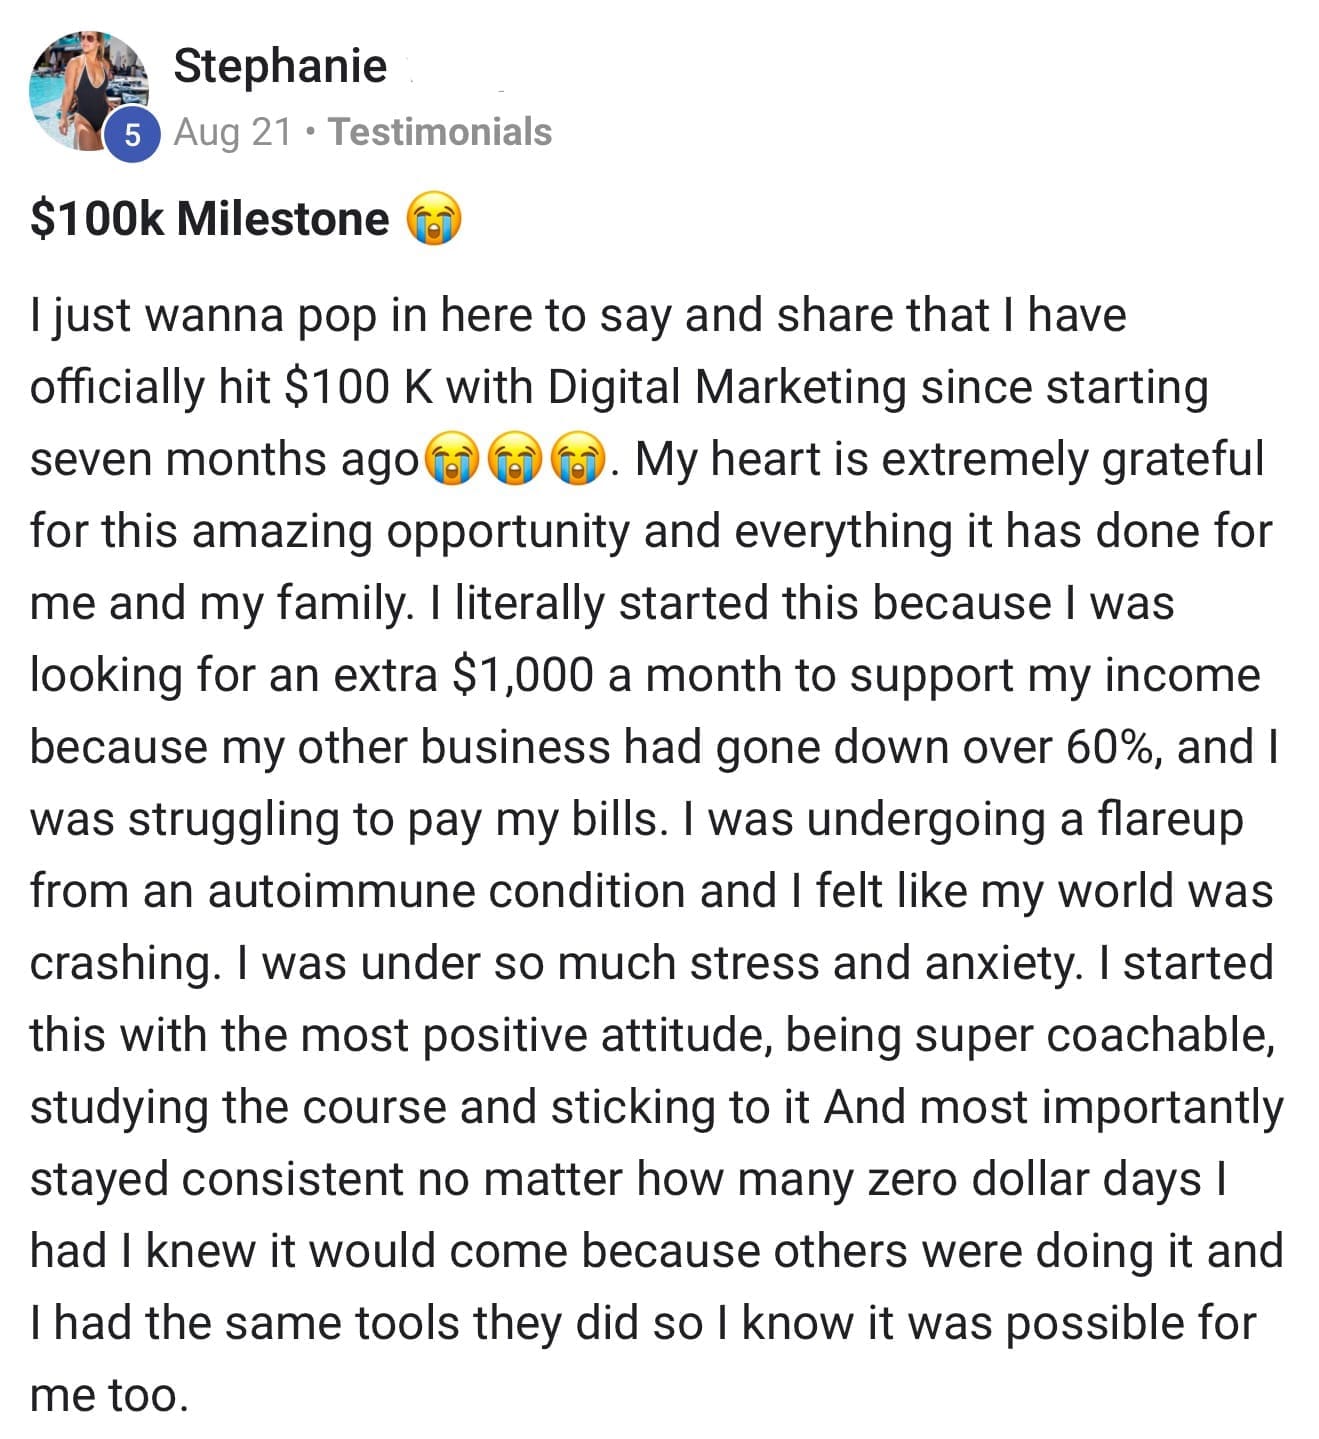Open Stephanie's profile via her name

pos(280,66)
